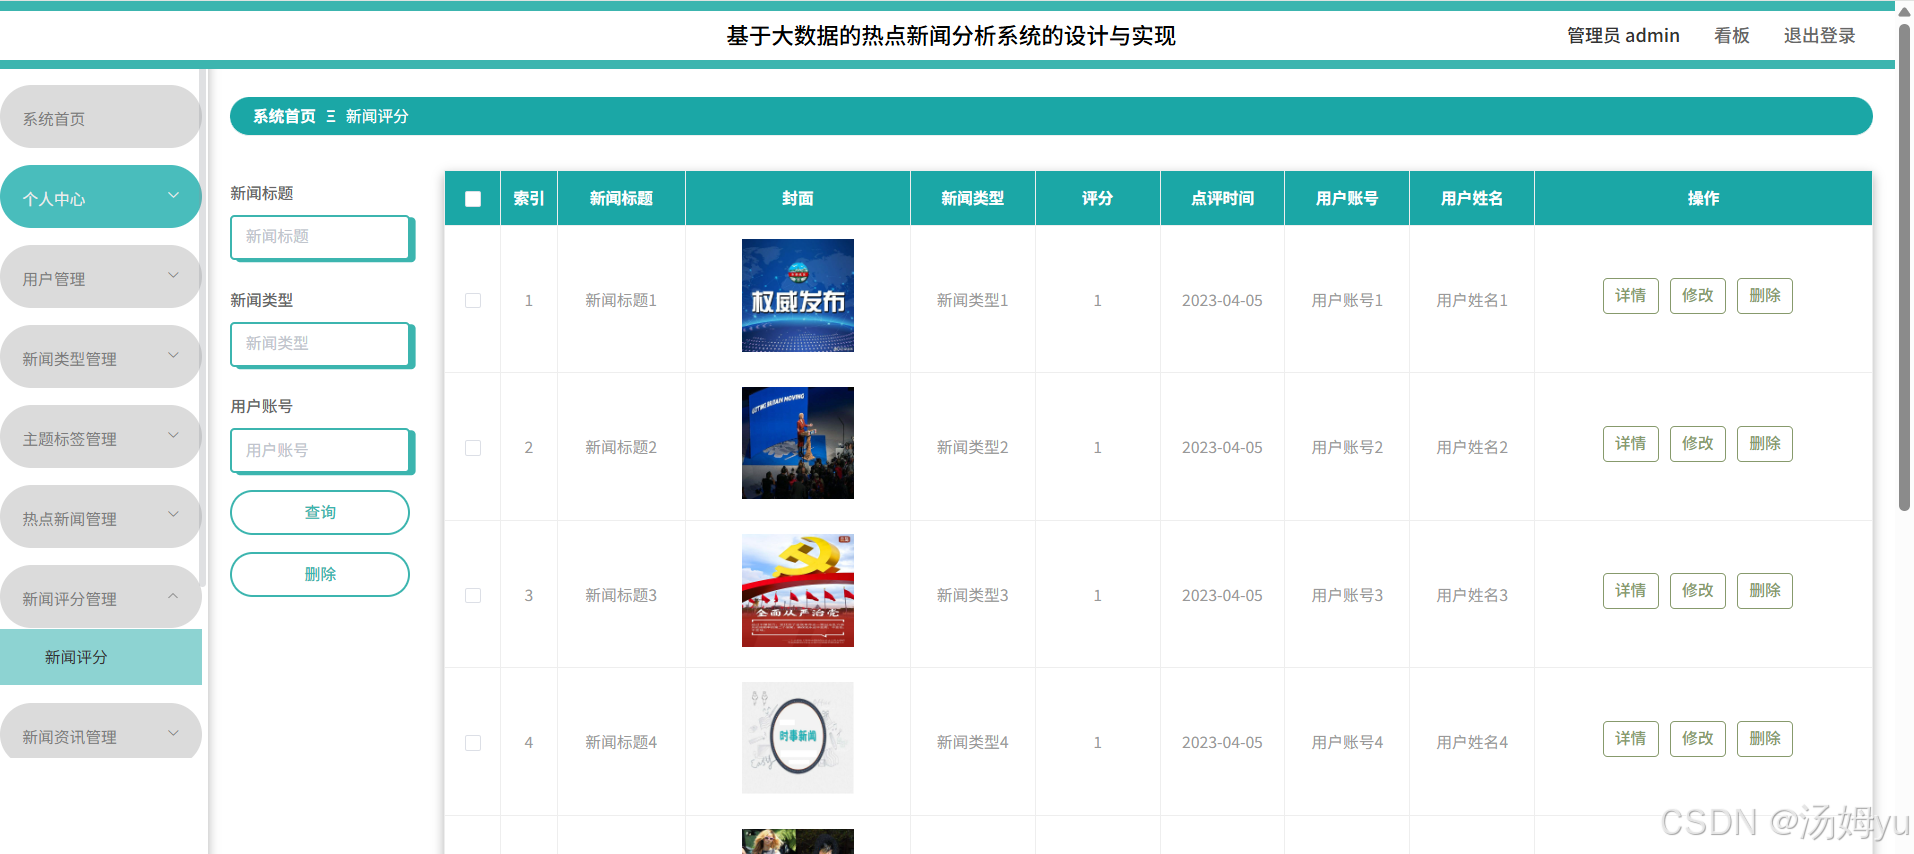Viewport: 1914px width, 854px height.
Task: Open 新闻类型管理 in the sidebar
Action: 100,357
